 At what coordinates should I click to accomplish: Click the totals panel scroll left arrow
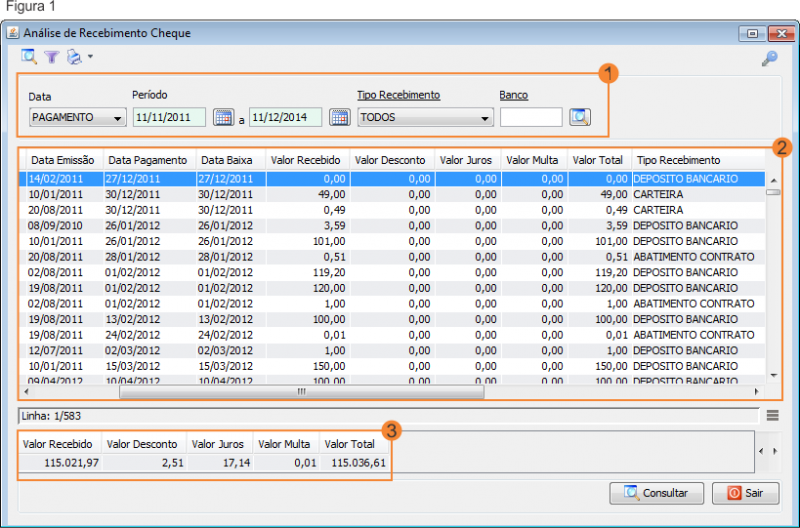[761, 451]
